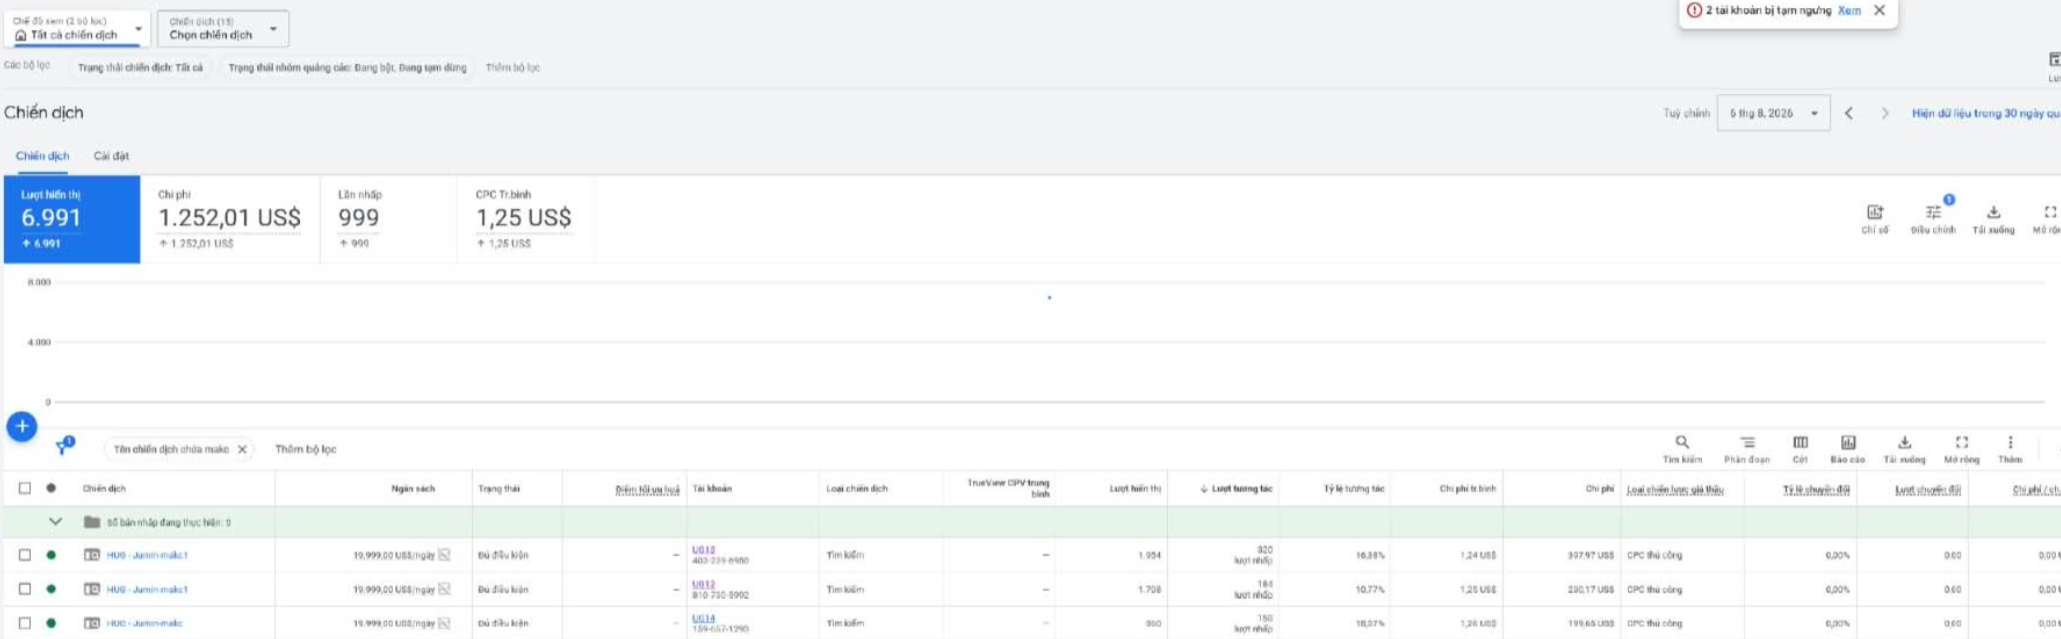Open Trạng thái chiến dịch: Tất cả filter chip
The image size is (2061, 639).
[140, 67]
